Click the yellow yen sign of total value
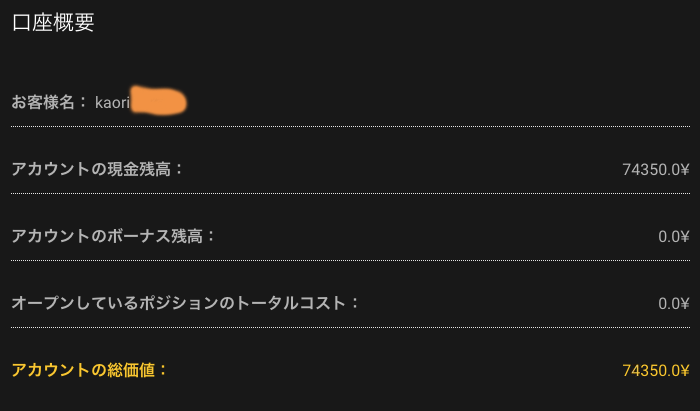Viewport: 700px width, 411px height. click(x=684, y=370)
